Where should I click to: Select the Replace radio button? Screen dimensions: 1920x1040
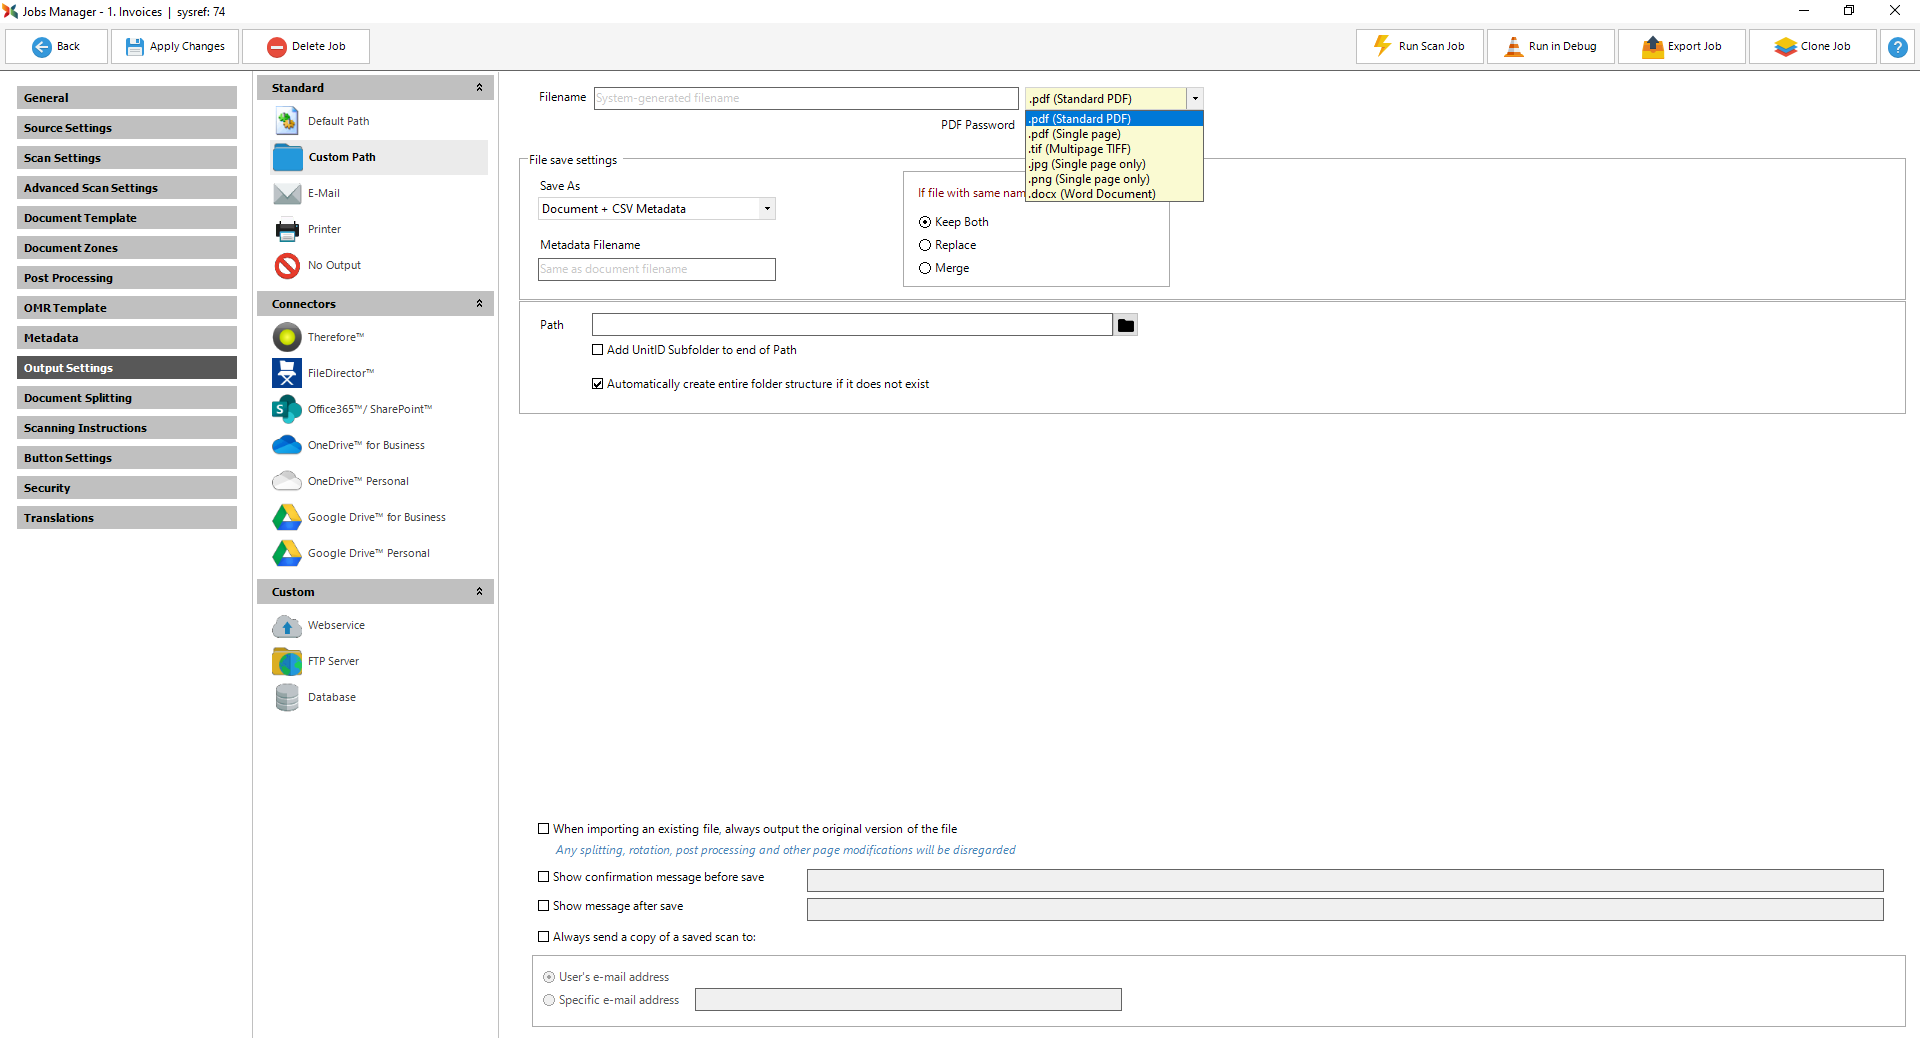click(925, 246)
